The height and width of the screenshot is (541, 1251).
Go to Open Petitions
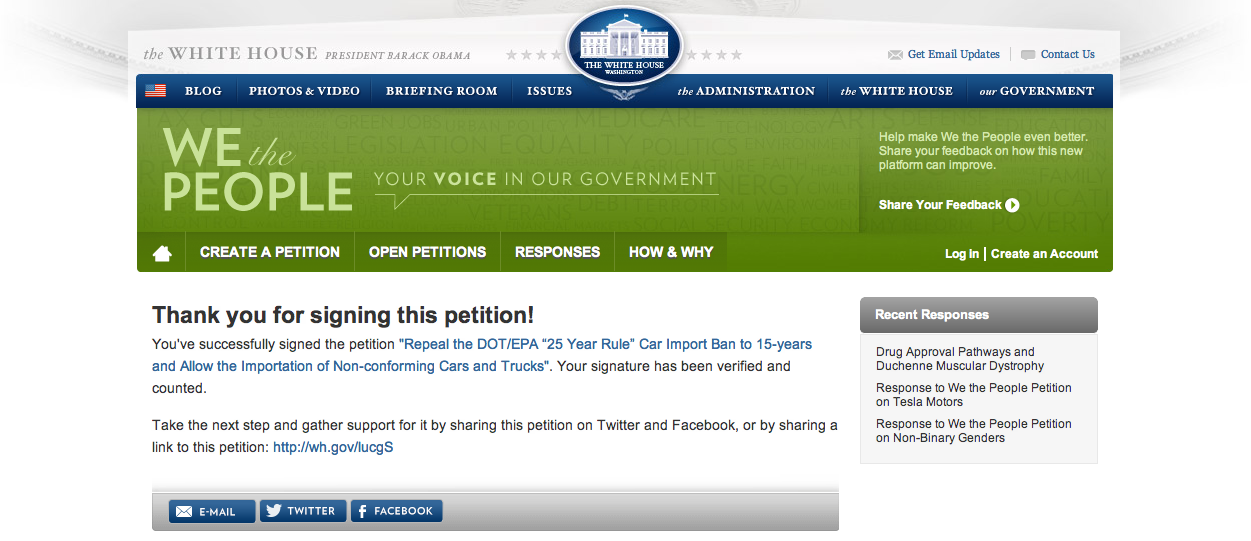click(x=427, y=252)
